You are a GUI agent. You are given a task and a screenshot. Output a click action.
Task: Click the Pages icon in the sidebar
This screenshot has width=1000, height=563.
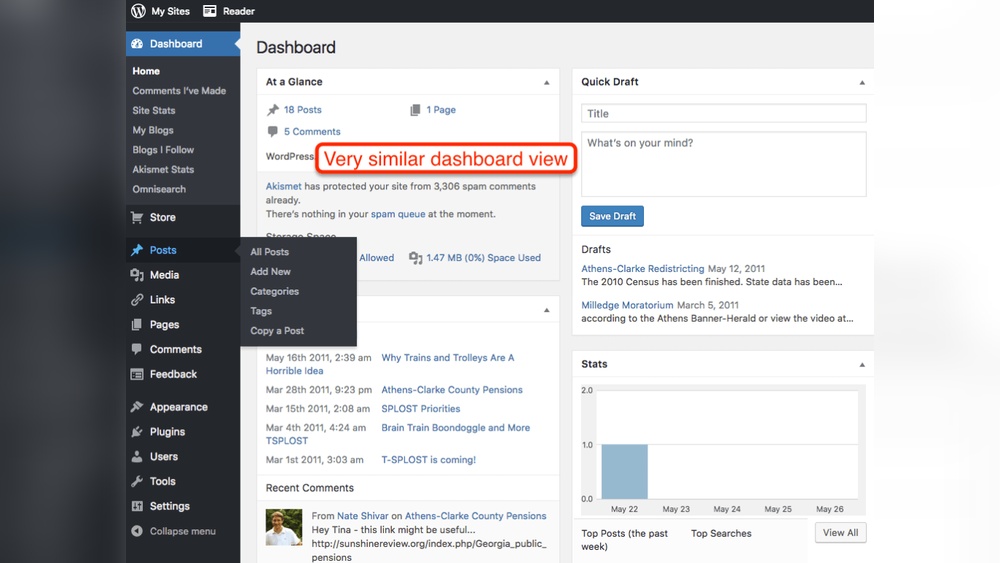(x=137, y=325)
